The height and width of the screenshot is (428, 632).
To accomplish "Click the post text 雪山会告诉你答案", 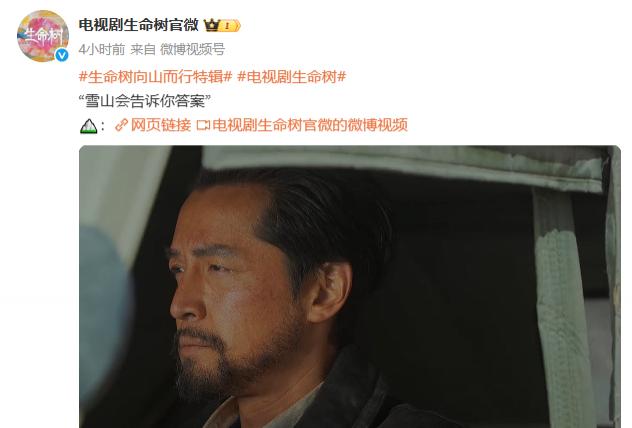I will pos(145,101).
